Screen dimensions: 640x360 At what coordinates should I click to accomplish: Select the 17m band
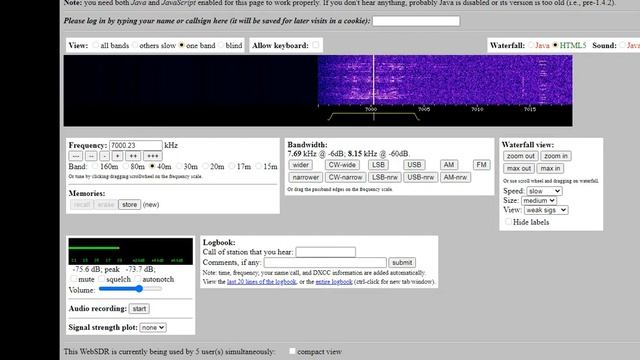click(x=232, y=166)
